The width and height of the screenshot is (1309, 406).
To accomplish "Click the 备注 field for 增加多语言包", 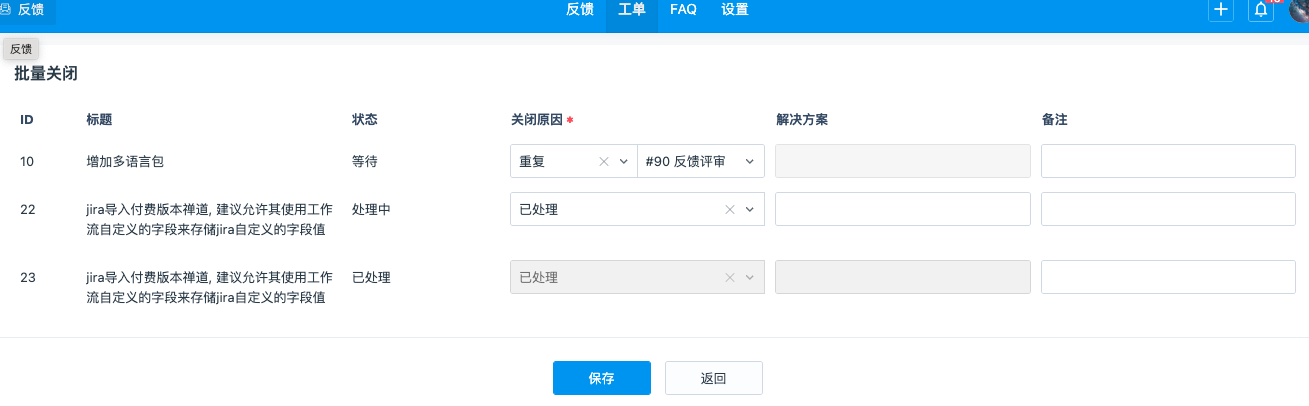I will 1168,161.
